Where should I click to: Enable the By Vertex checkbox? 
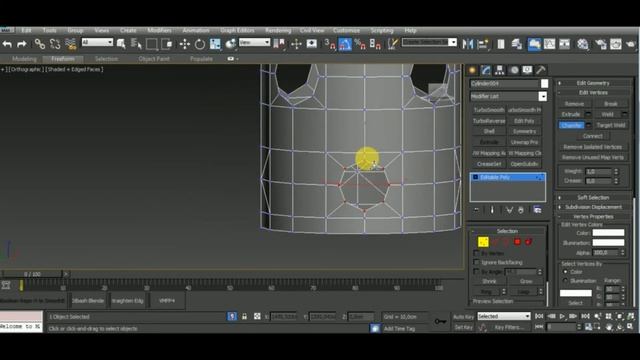[476, 253]
